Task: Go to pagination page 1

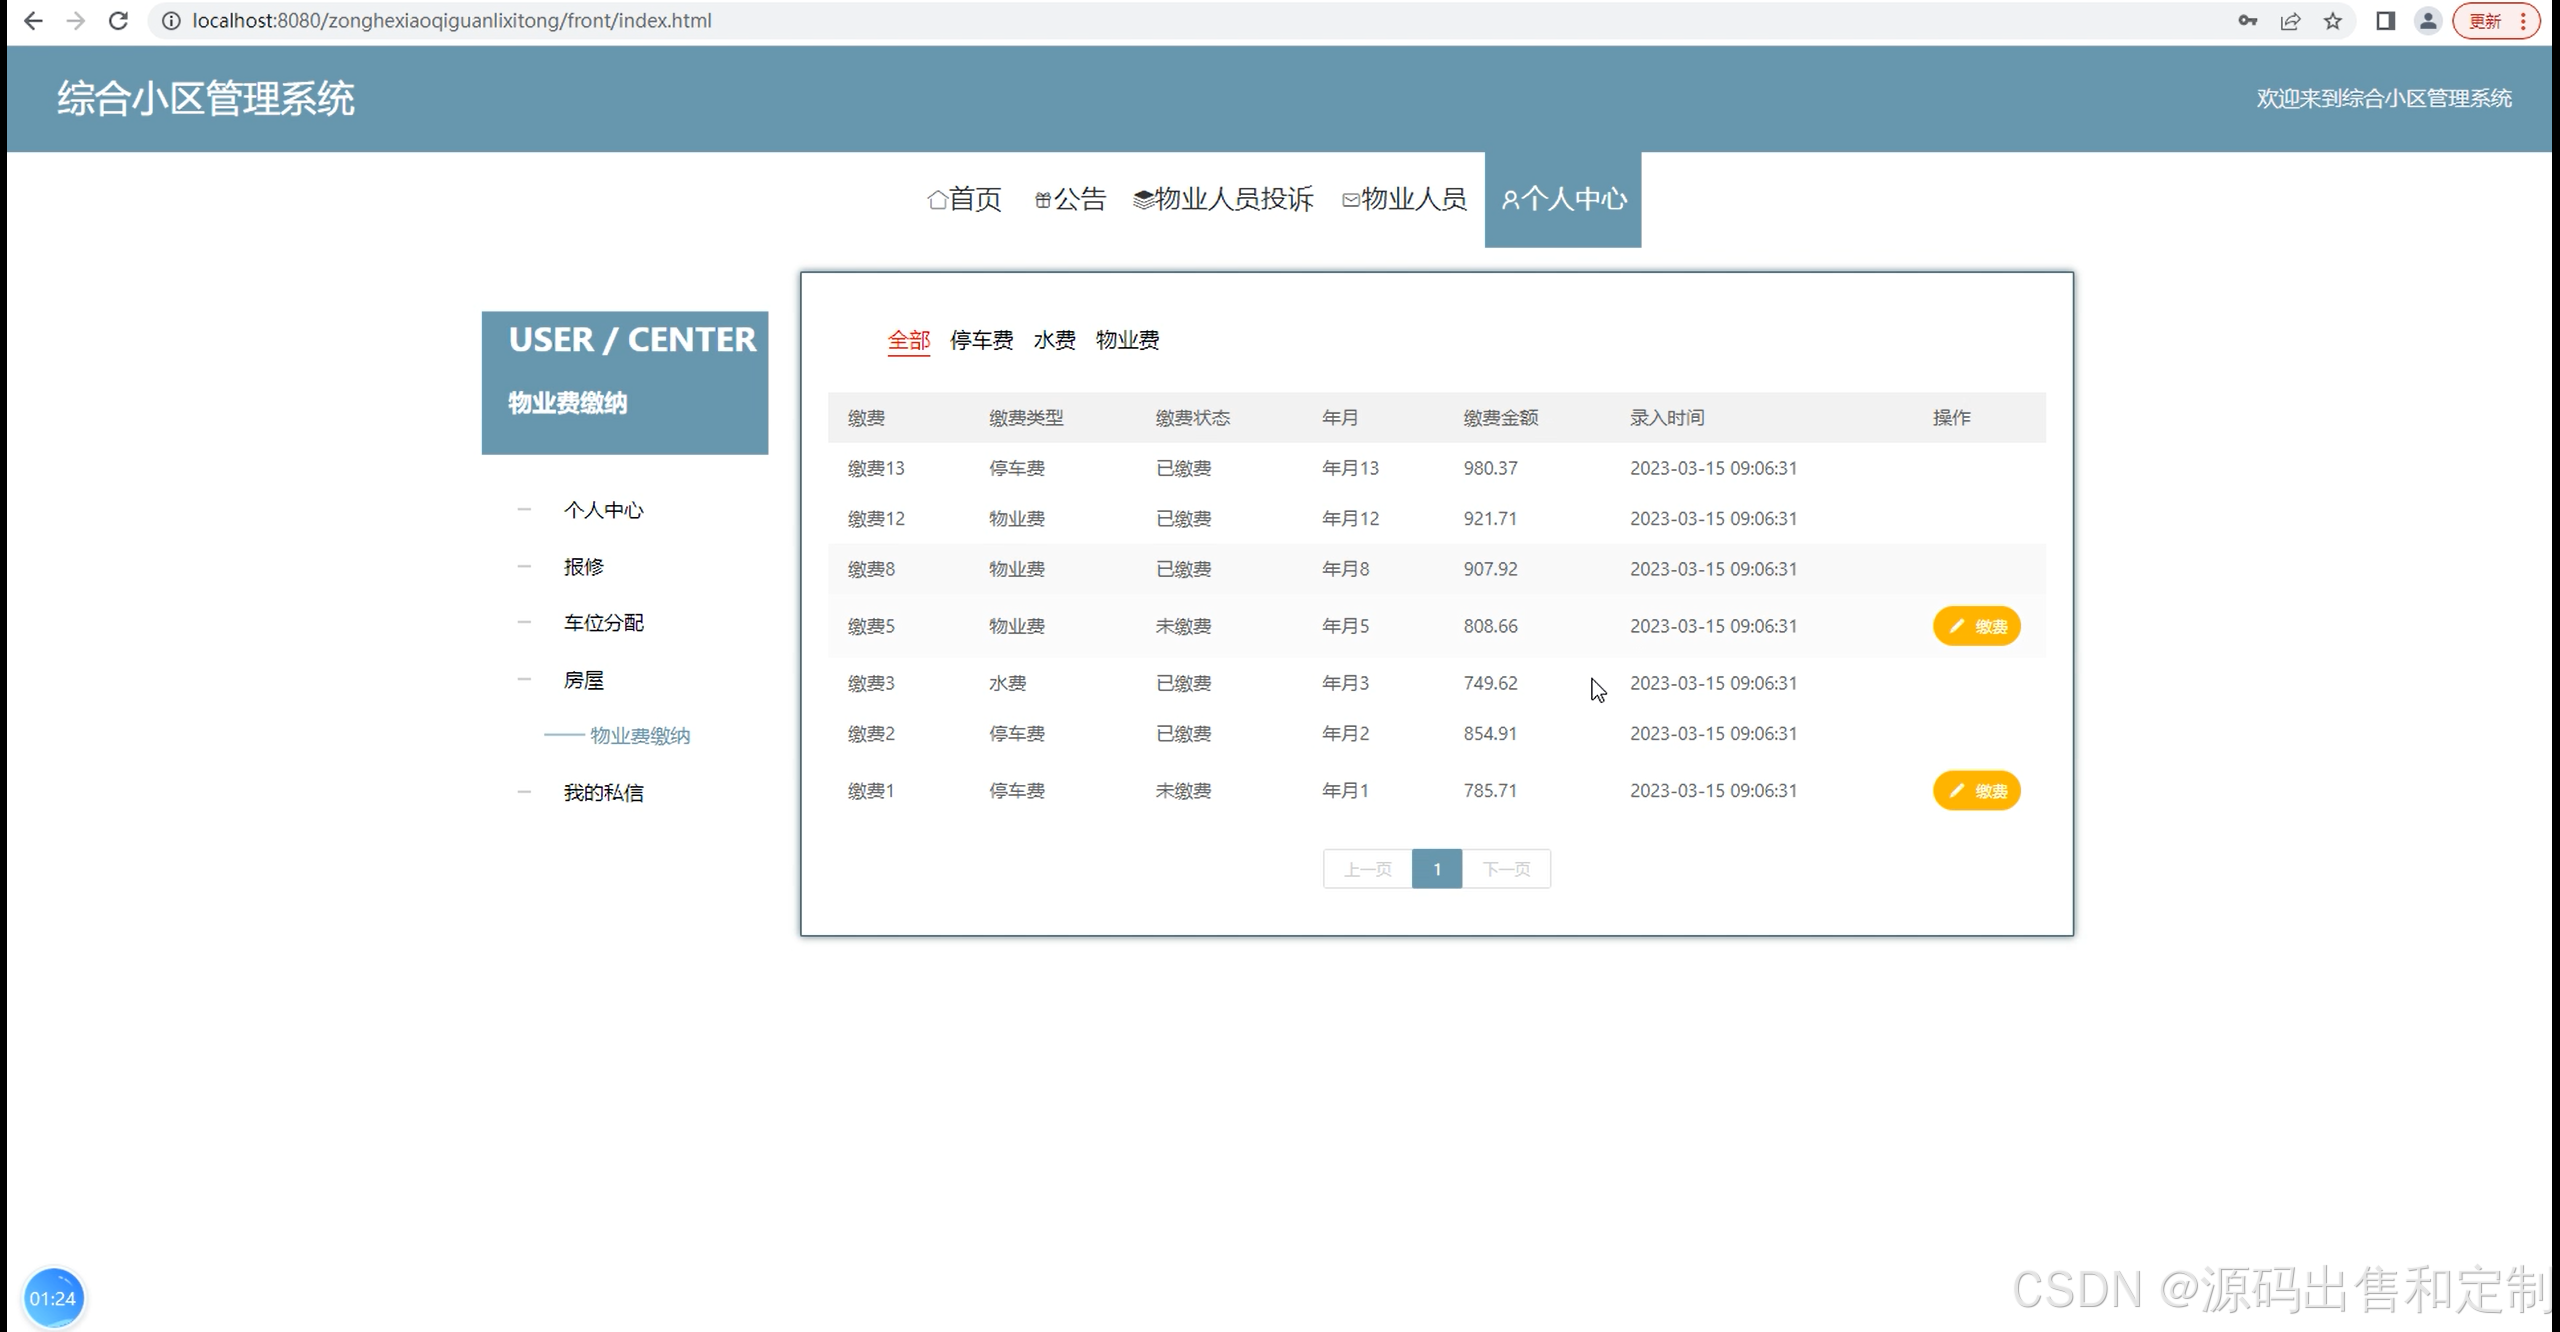Action: click(x=1436, y=869)
